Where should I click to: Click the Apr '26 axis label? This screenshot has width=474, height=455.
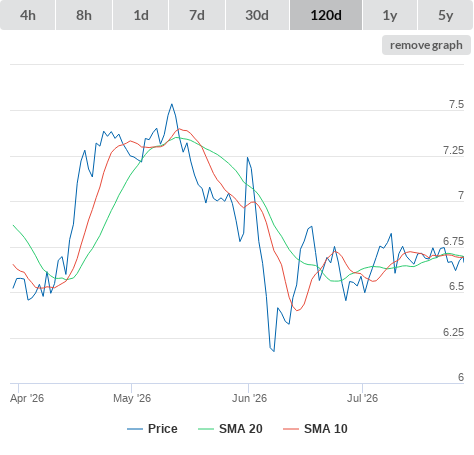(27, 398)
